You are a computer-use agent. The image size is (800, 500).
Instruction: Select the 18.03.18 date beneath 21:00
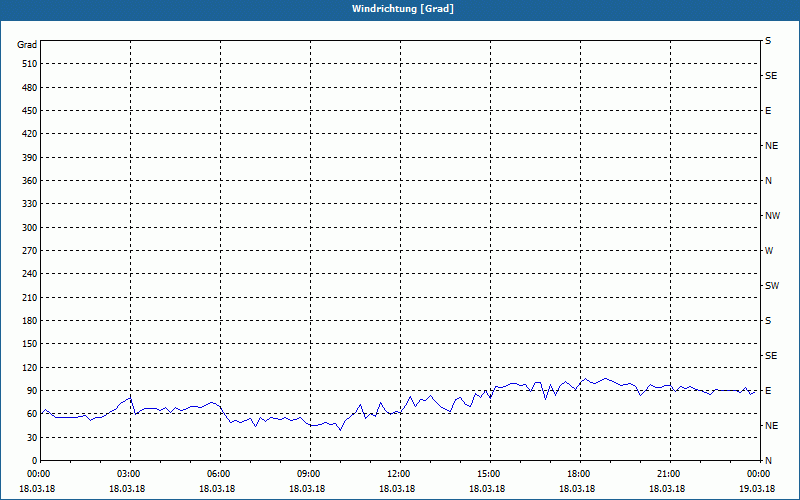point(667,489)
